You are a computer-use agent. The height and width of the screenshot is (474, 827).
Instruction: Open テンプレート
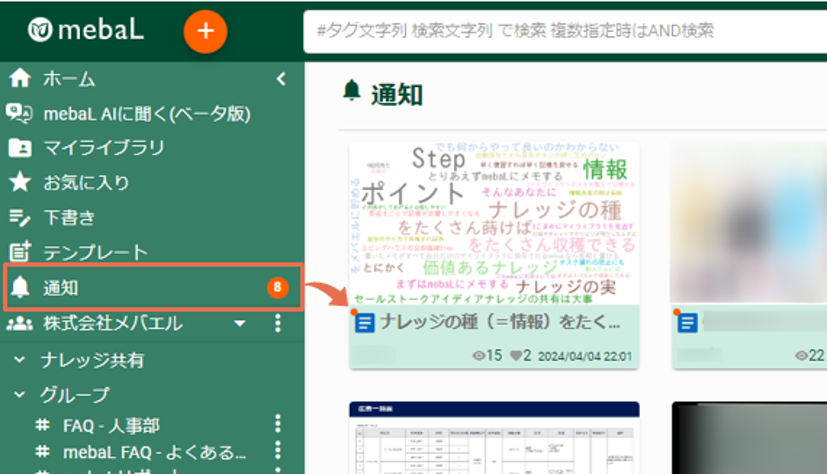(95, 253)
